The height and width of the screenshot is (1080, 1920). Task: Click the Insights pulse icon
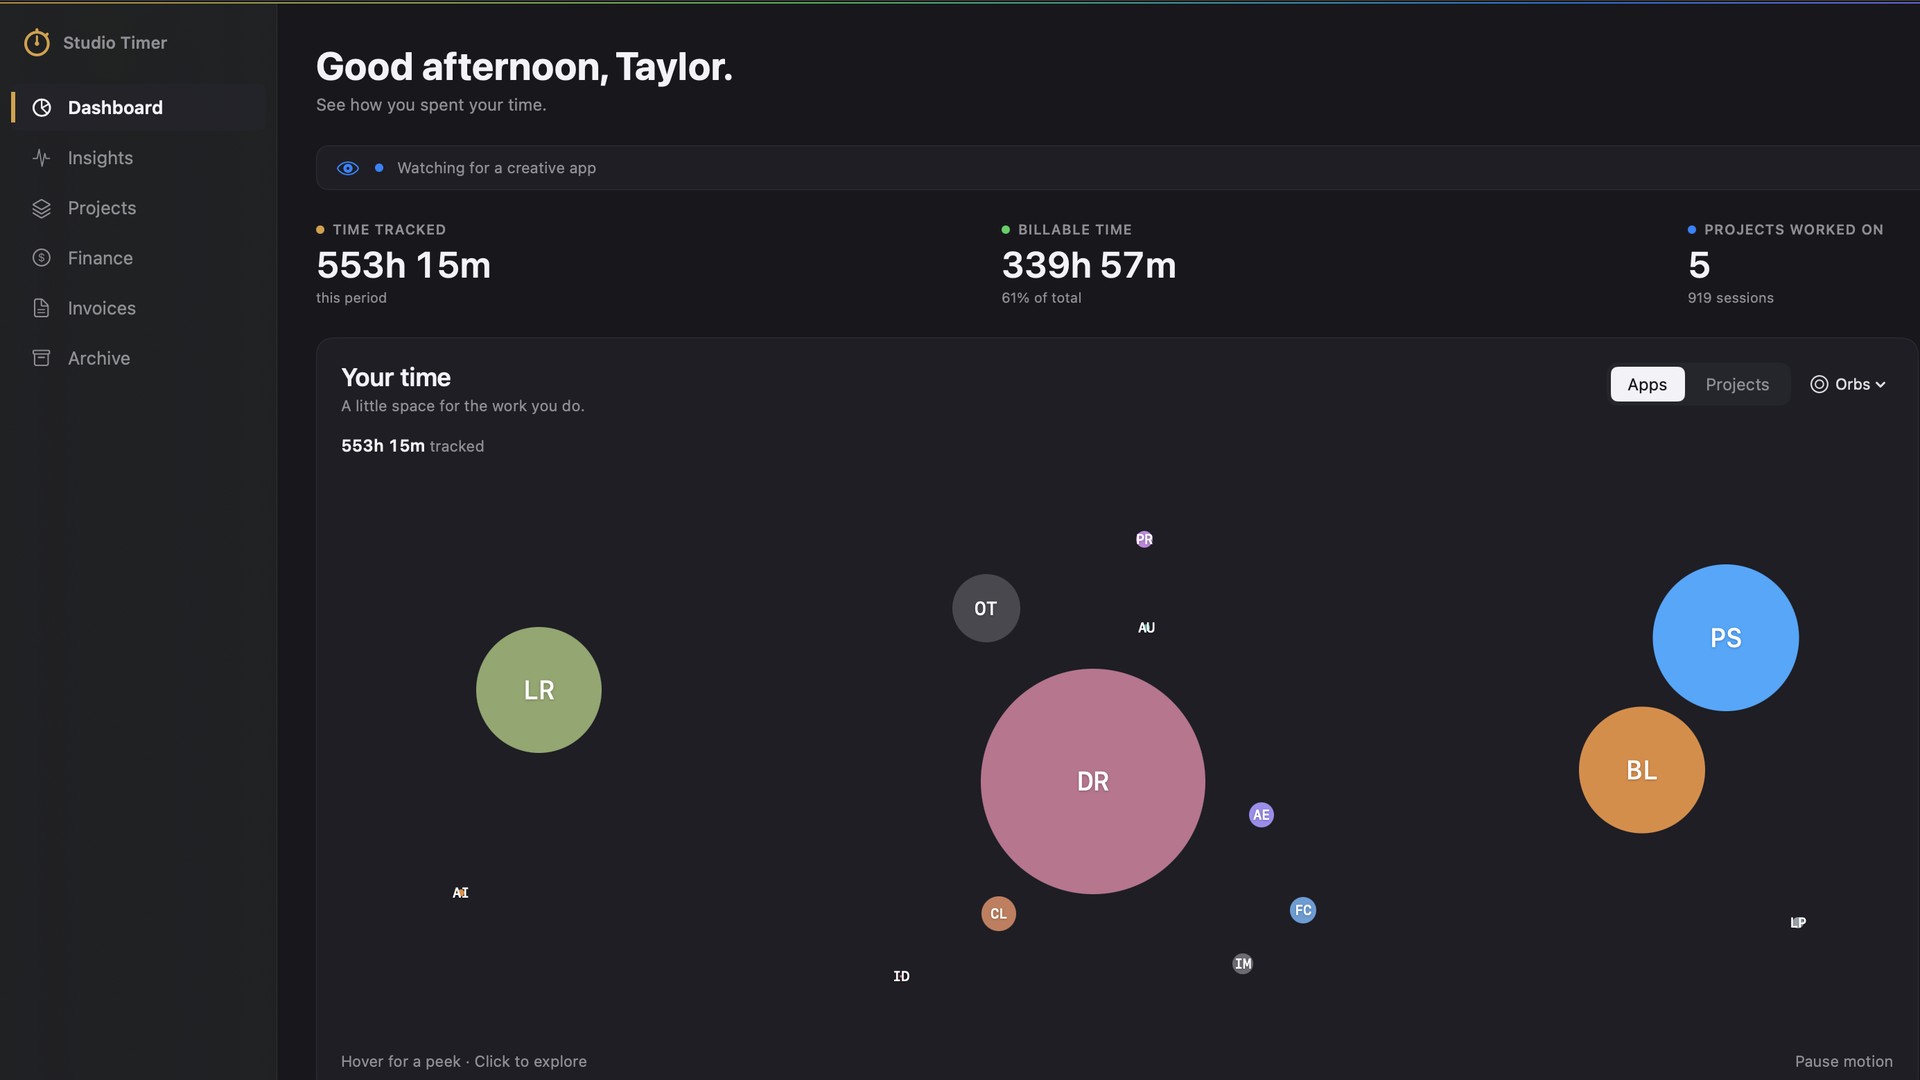click(41, 158)
